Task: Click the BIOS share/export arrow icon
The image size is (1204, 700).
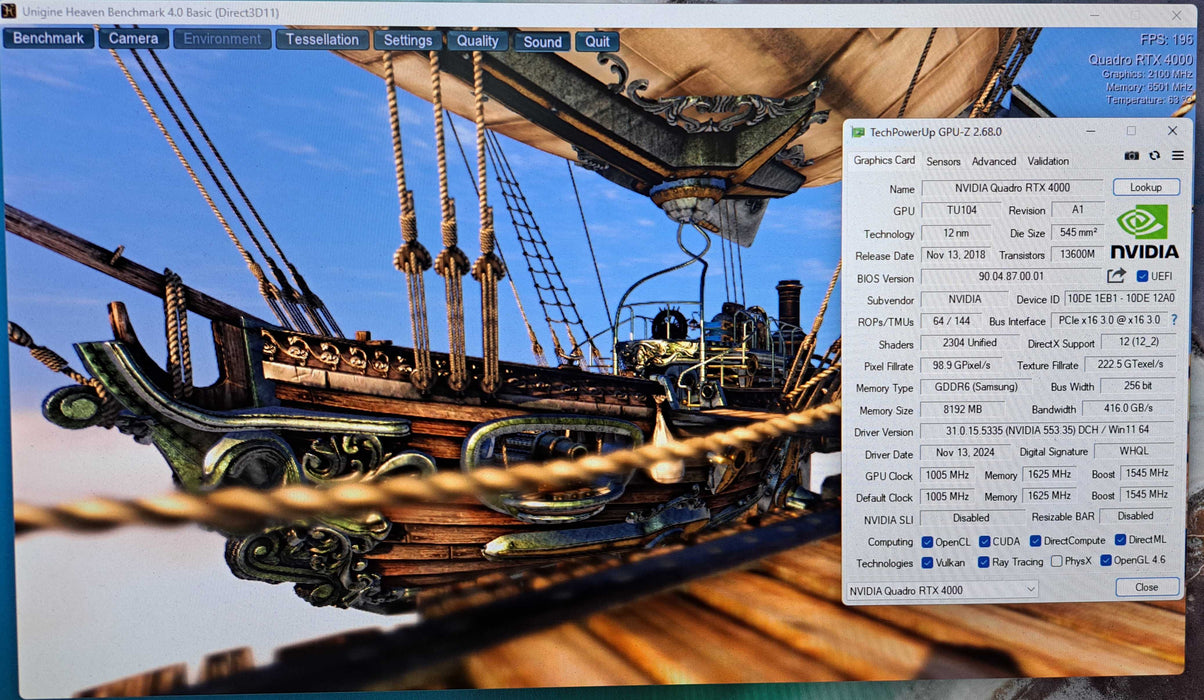Action: [x=1116, y=276]
